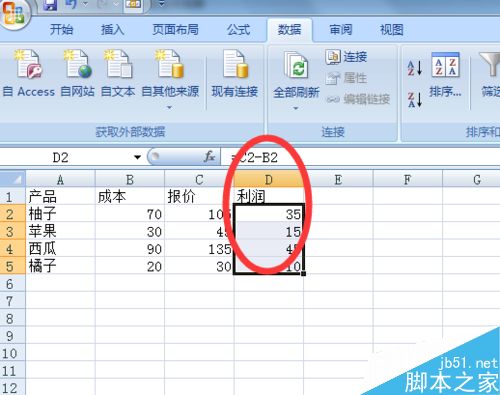The image size is (500, 395).
Task: Refresh all connections 全部刷新 icon
Action: pyautogui.click(x=296, y=65)
